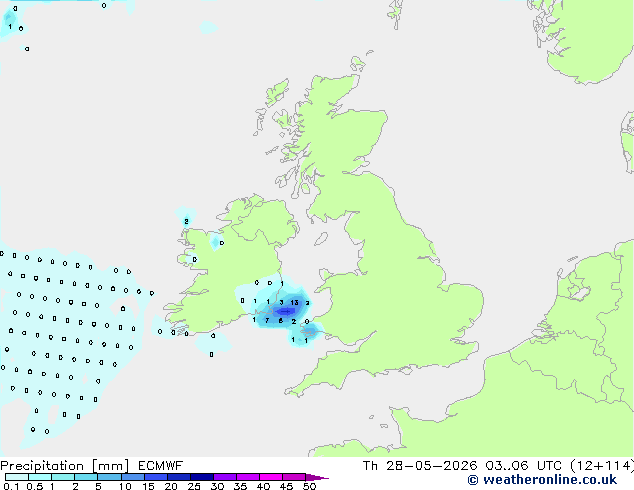Image resolution: width=634 pixels, height=490 pixels.
Task: Pick the 10–15 mm blue legend swatch
Action: [x=133, y=477]
